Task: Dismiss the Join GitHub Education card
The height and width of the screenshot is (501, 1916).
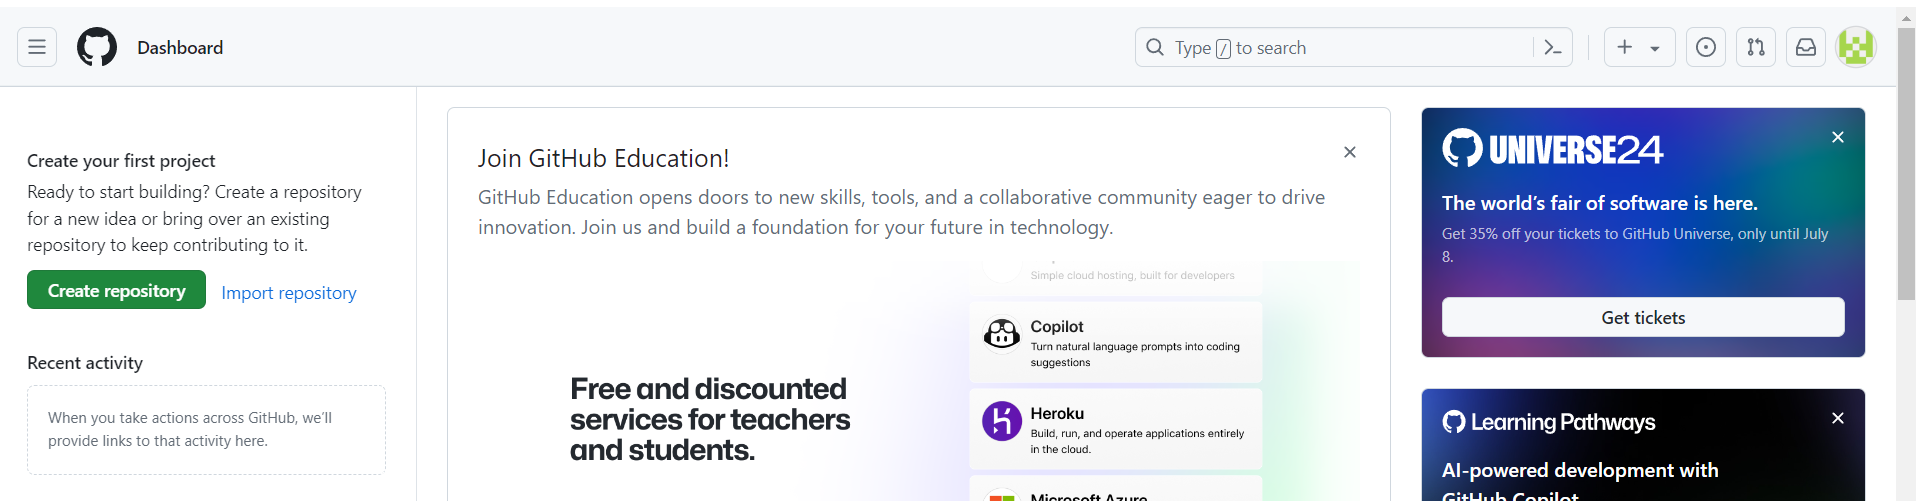Action: click(1350, 152)
